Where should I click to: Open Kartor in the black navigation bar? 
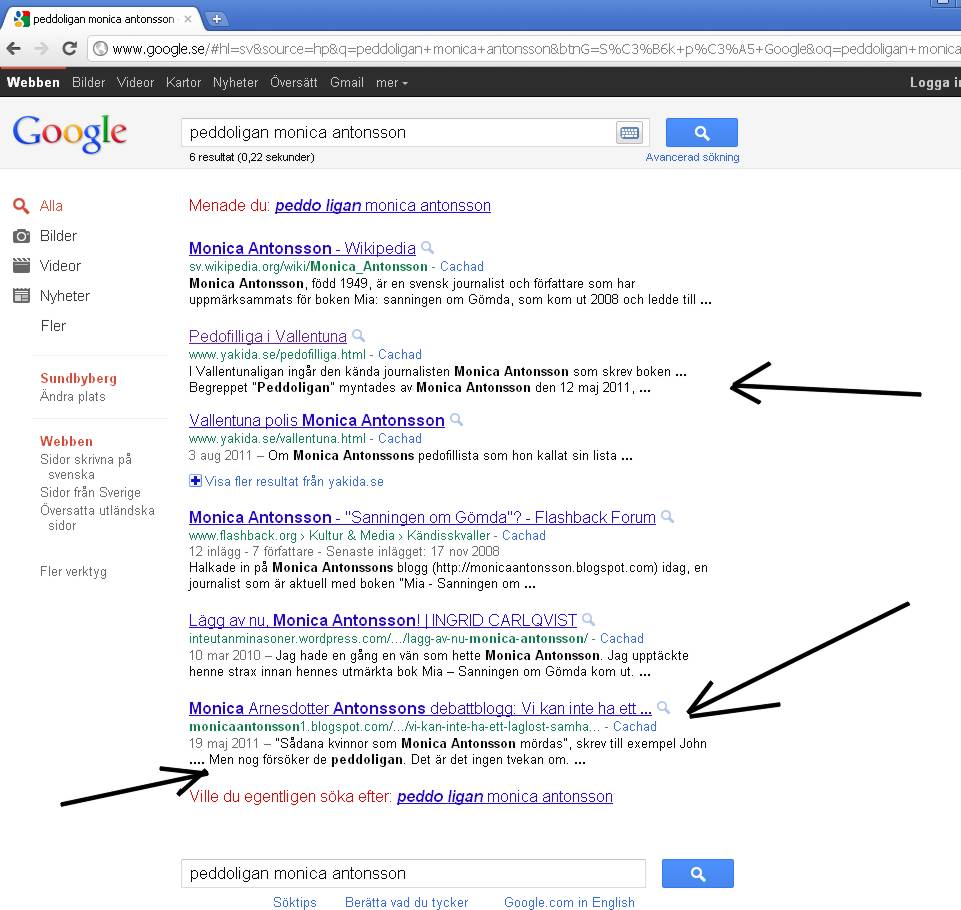tap(183, 82)
